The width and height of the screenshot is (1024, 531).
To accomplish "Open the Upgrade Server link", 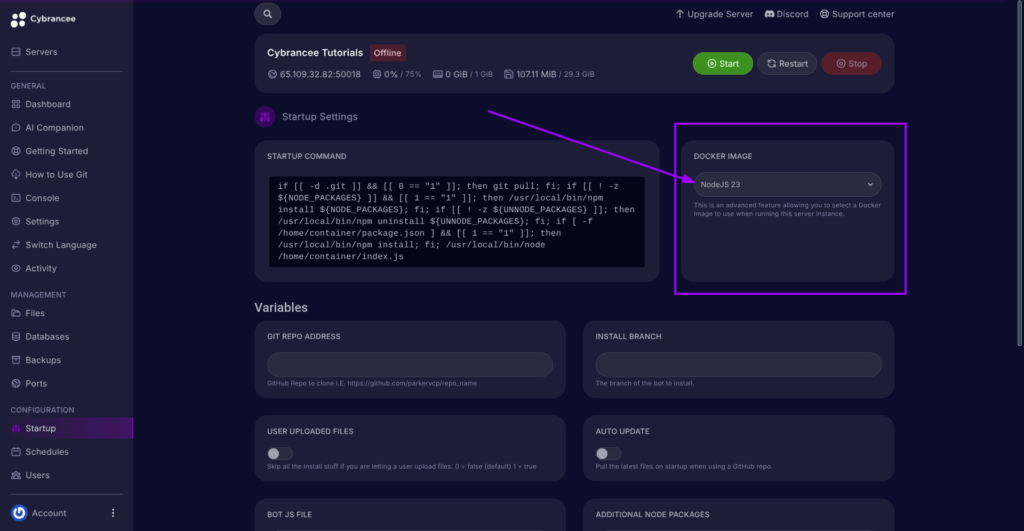I will pos(714,14).
